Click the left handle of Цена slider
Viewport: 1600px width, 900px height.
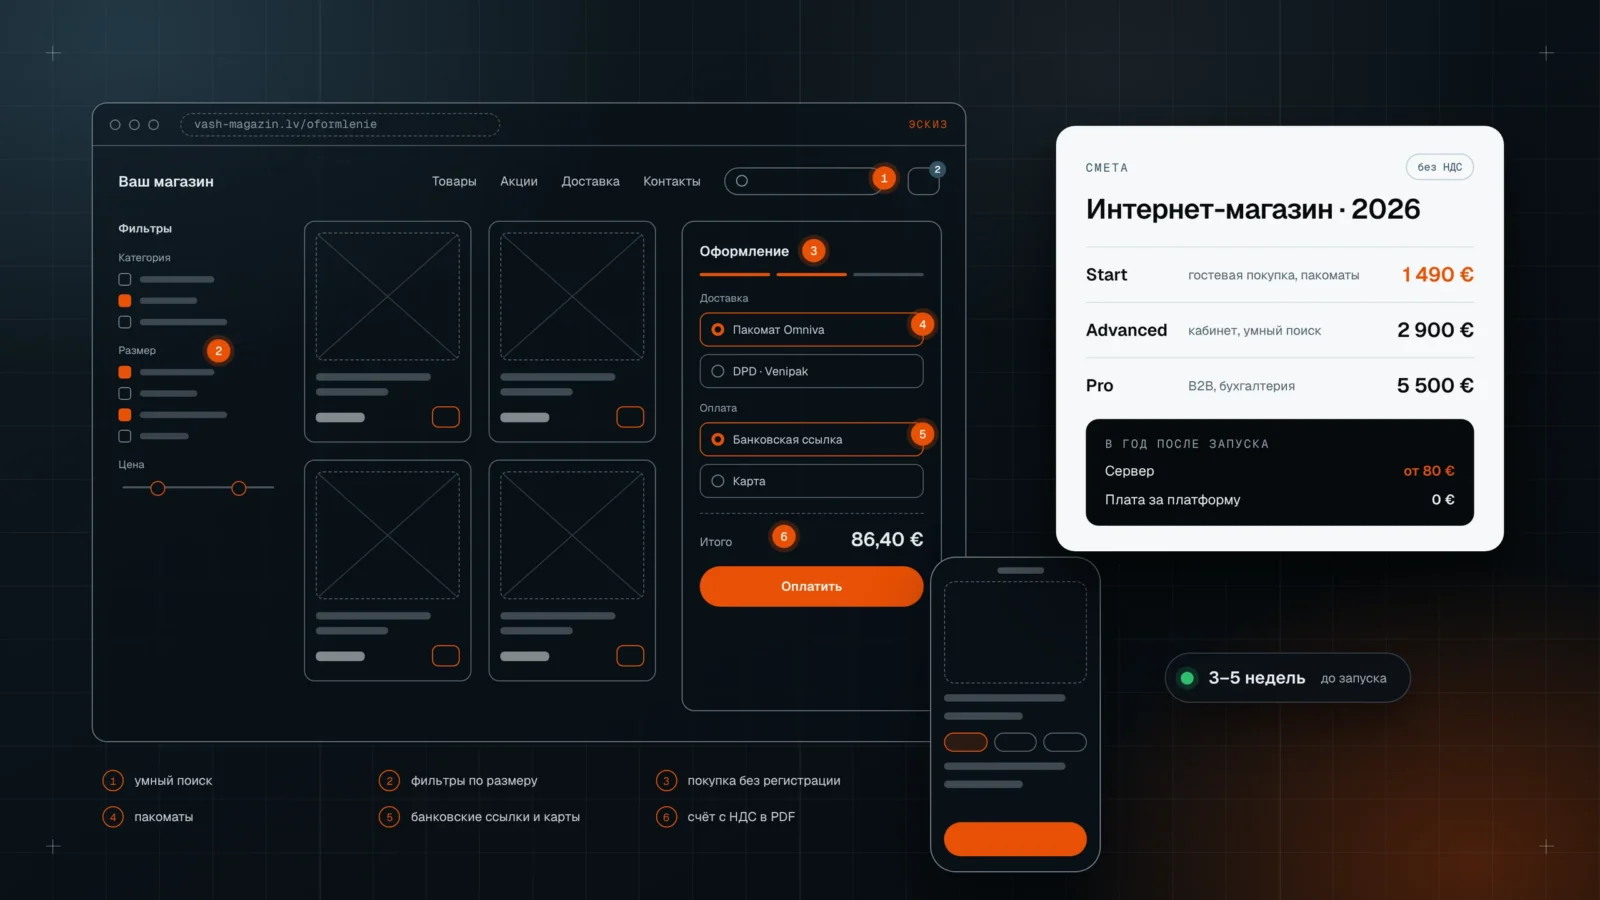[158, 488]
